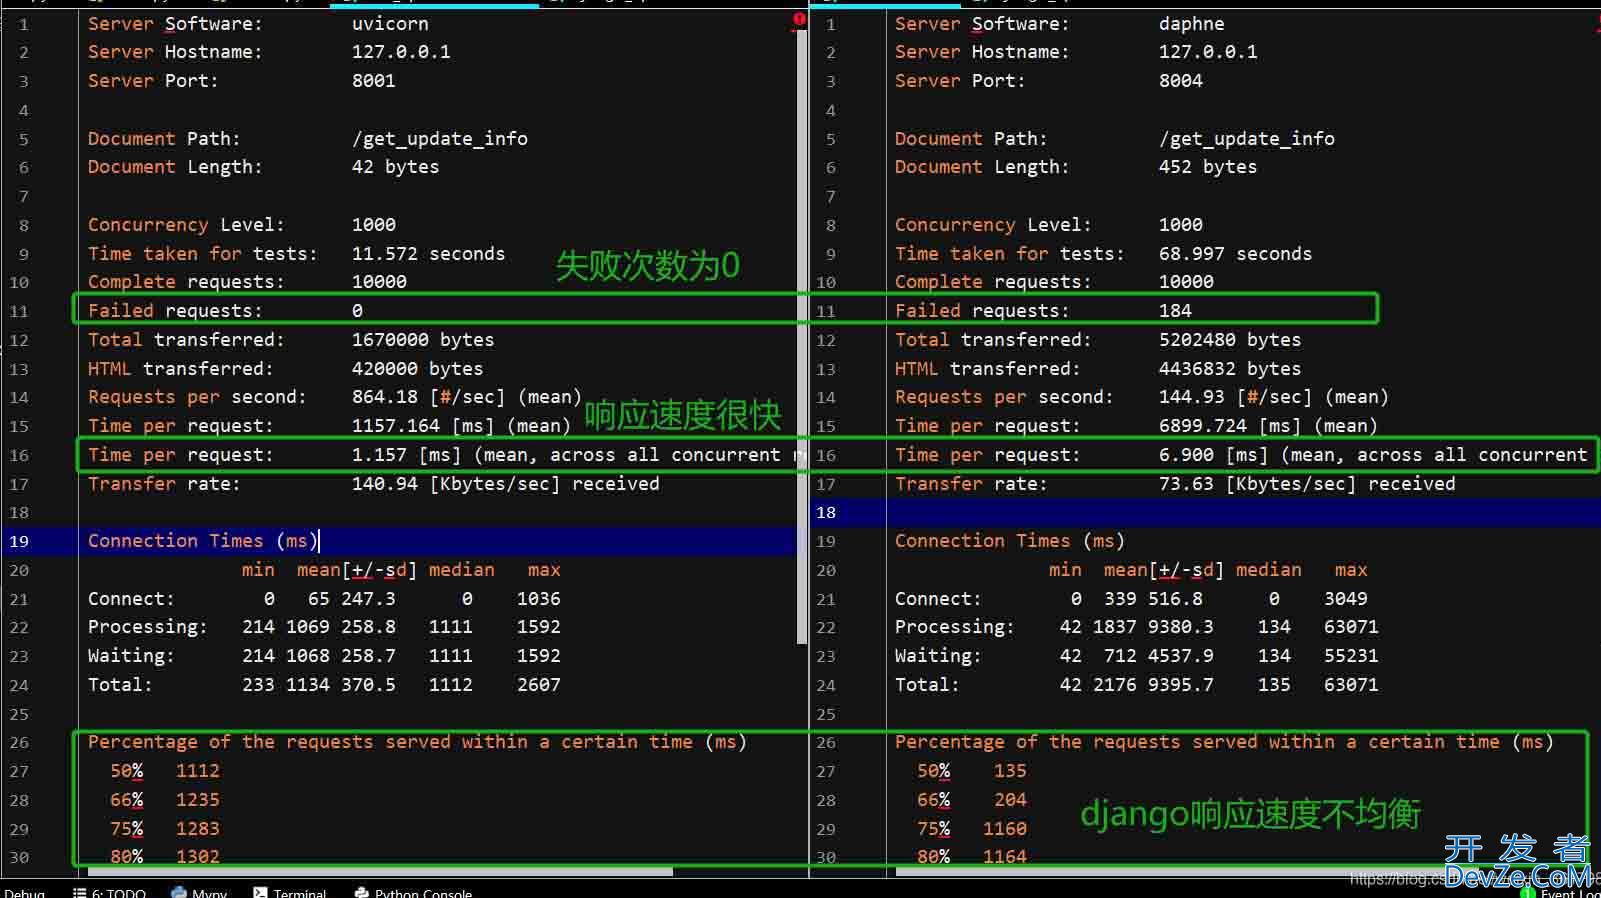Click line number 19 in left gutter
This screenshot has width=1601, height=898.
click(19, 542)
